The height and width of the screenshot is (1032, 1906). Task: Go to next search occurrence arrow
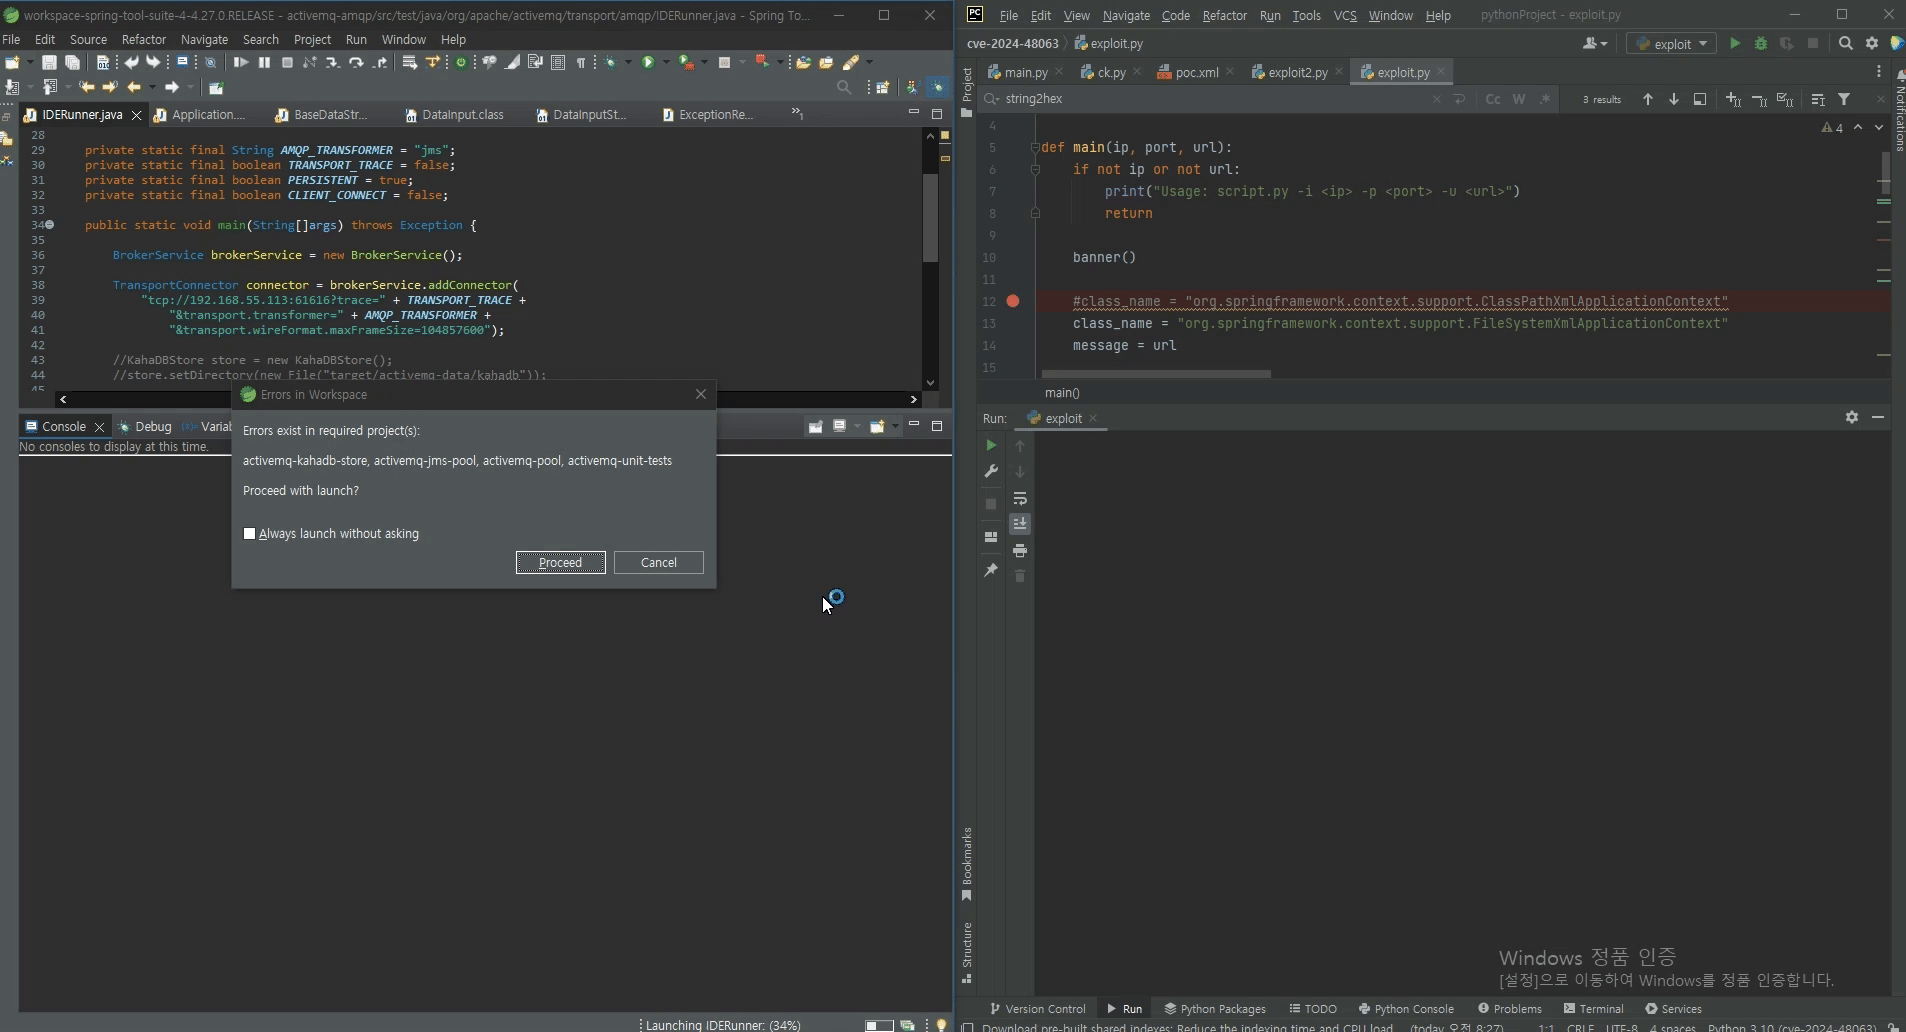[x=1673, y=99]
